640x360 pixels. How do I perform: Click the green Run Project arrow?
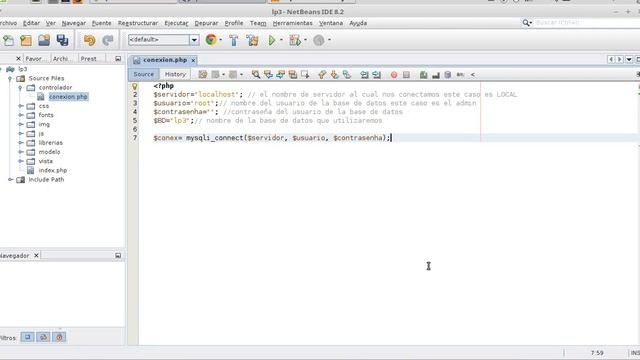click(x=271, y=40)
